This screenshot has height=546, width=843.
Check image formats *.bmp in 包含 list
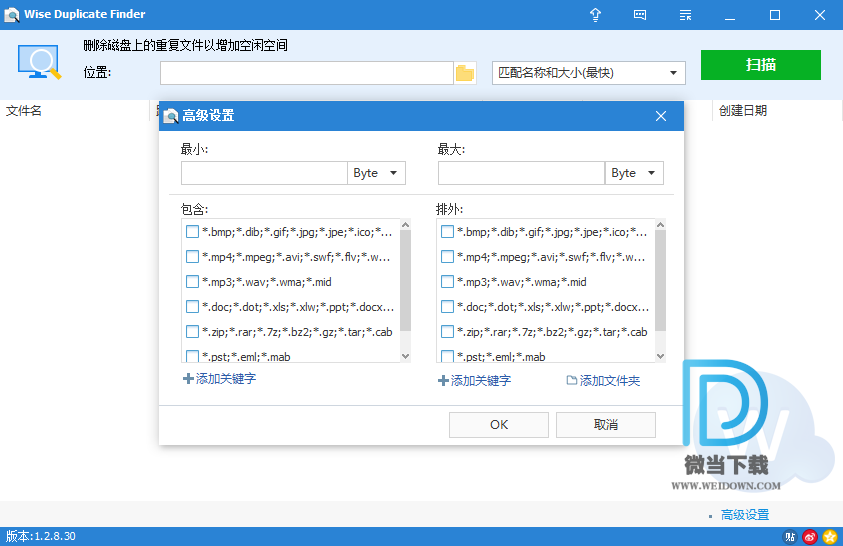[192, 232]
